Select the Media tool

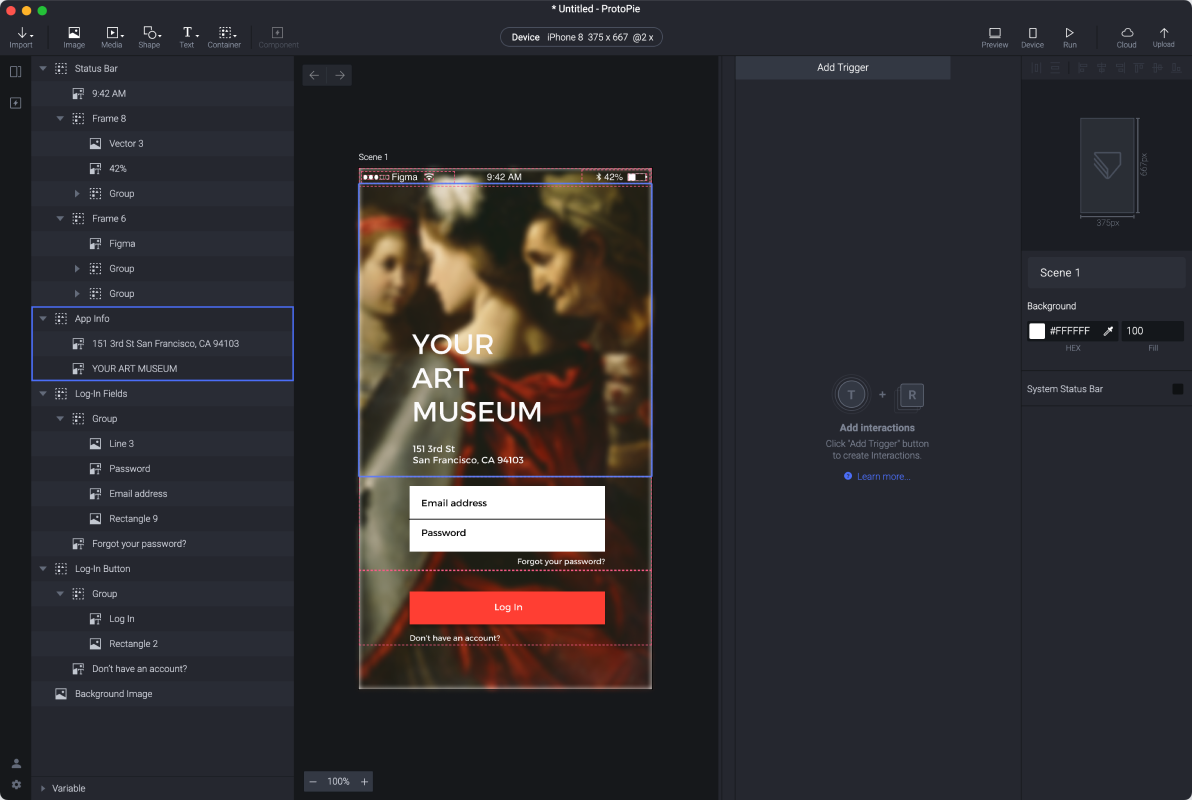pos(112,37)
